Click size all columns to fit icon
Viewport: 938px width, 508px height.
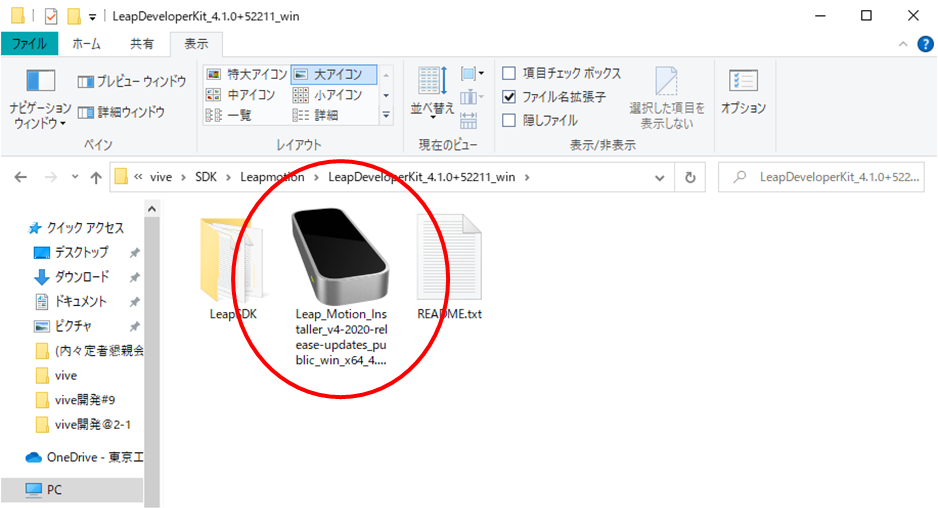[x=468, y=120]
